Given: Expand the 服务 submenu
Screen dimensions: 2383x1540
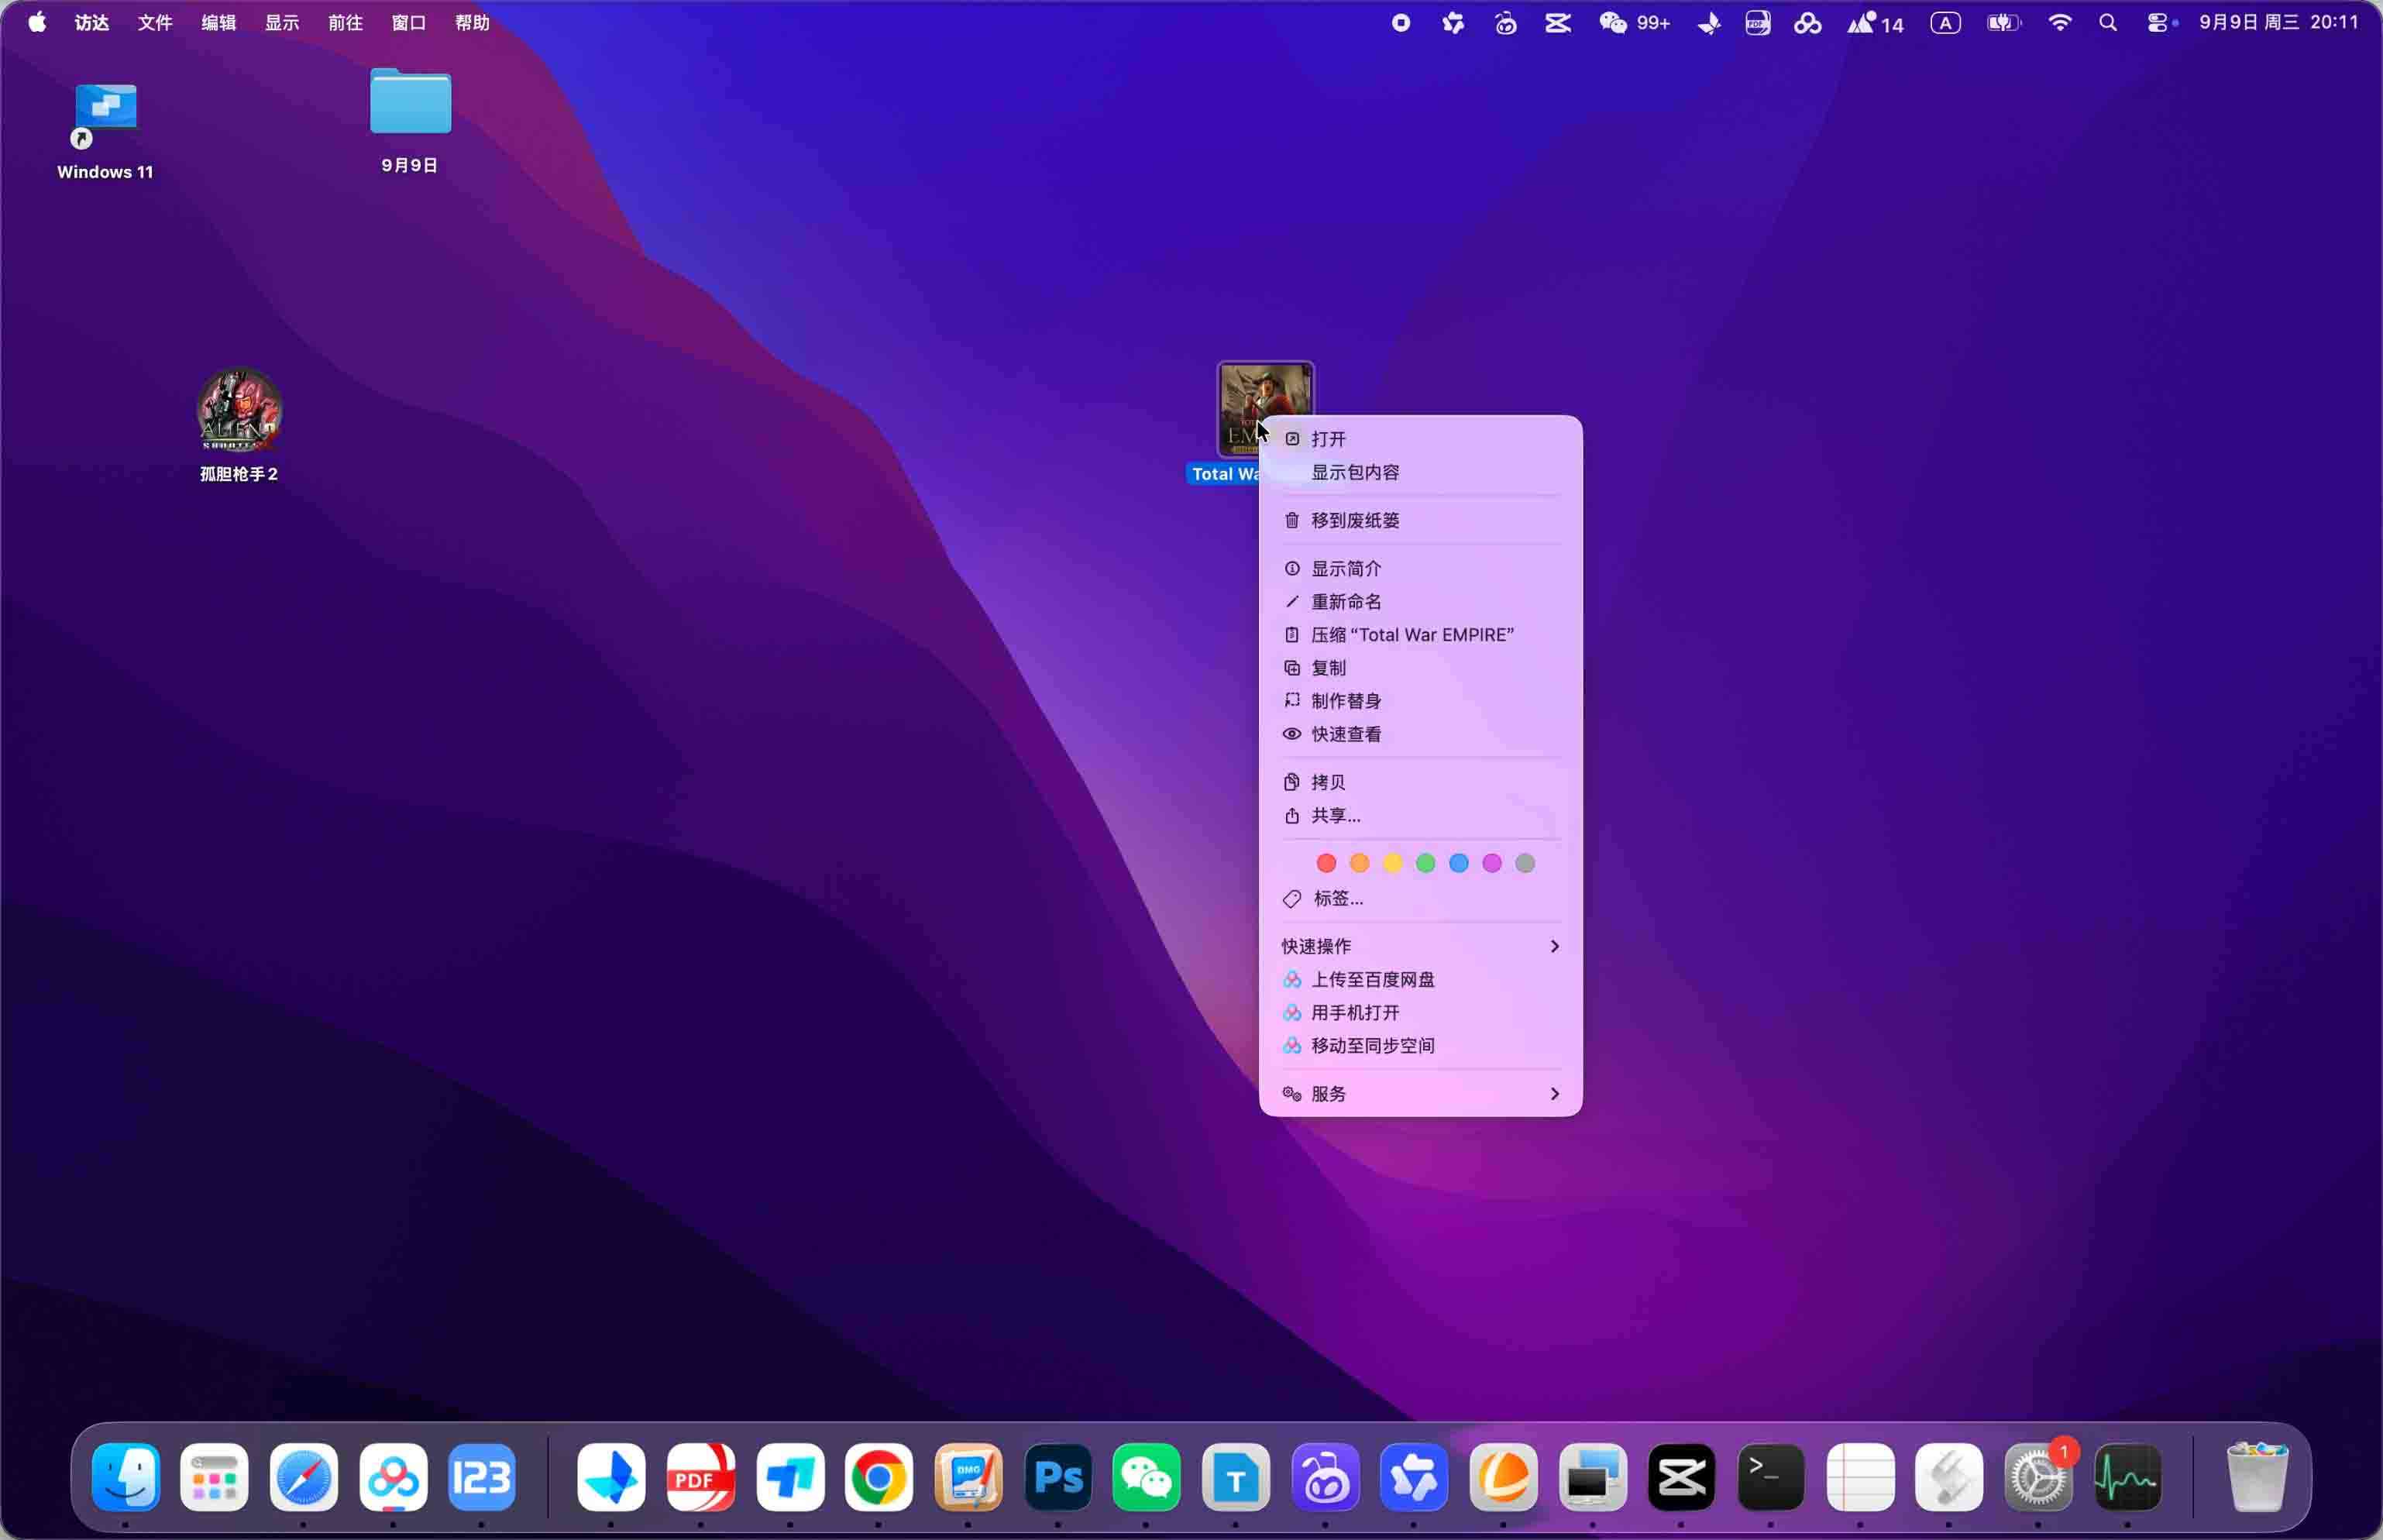Looking at the screenshot, I should pyautogui.click(x=1420, y=1094).
